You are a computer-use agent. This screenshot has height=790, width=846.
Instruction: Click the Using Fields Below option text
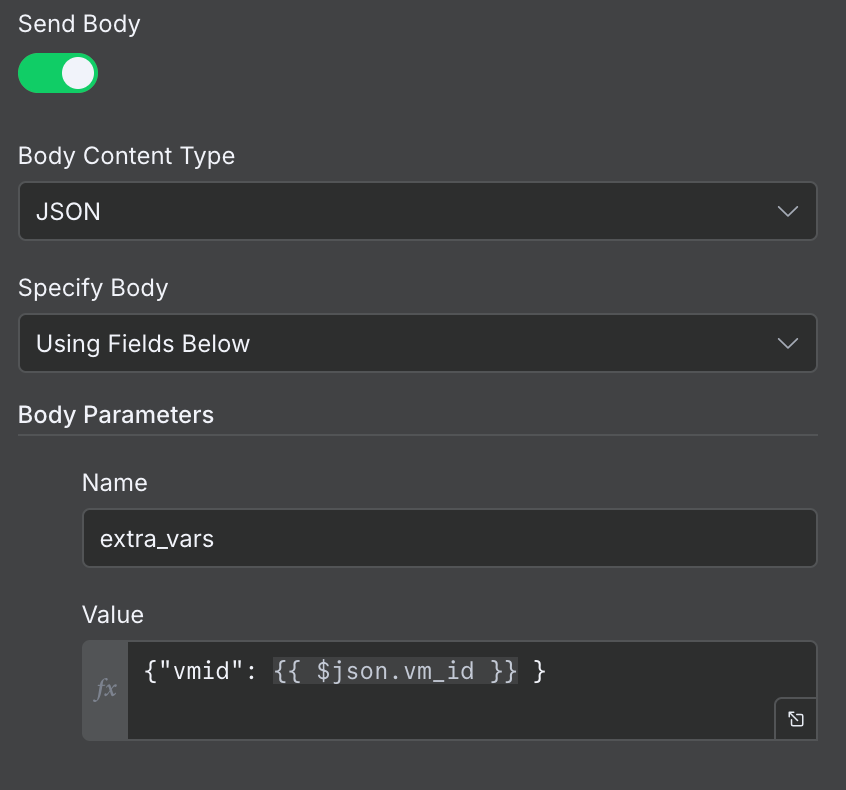(143, 344)
